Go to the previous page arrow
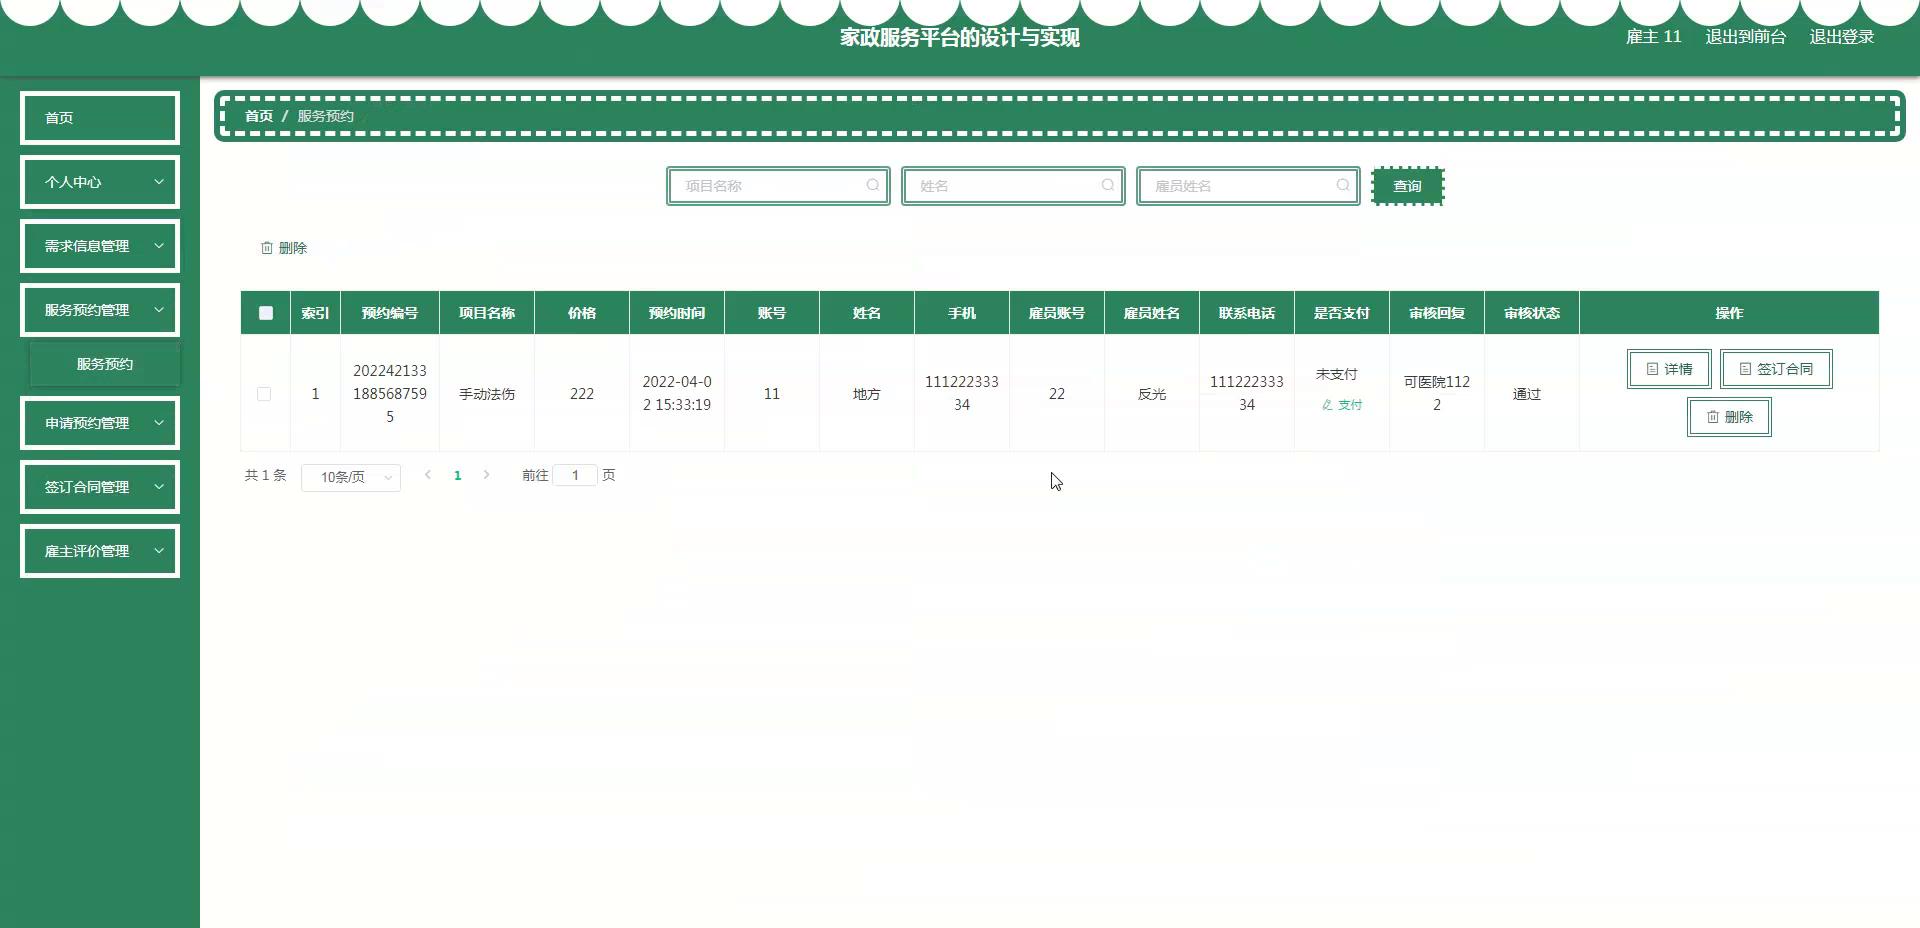This screenshot has height=928, width=1920. [428, 475]
